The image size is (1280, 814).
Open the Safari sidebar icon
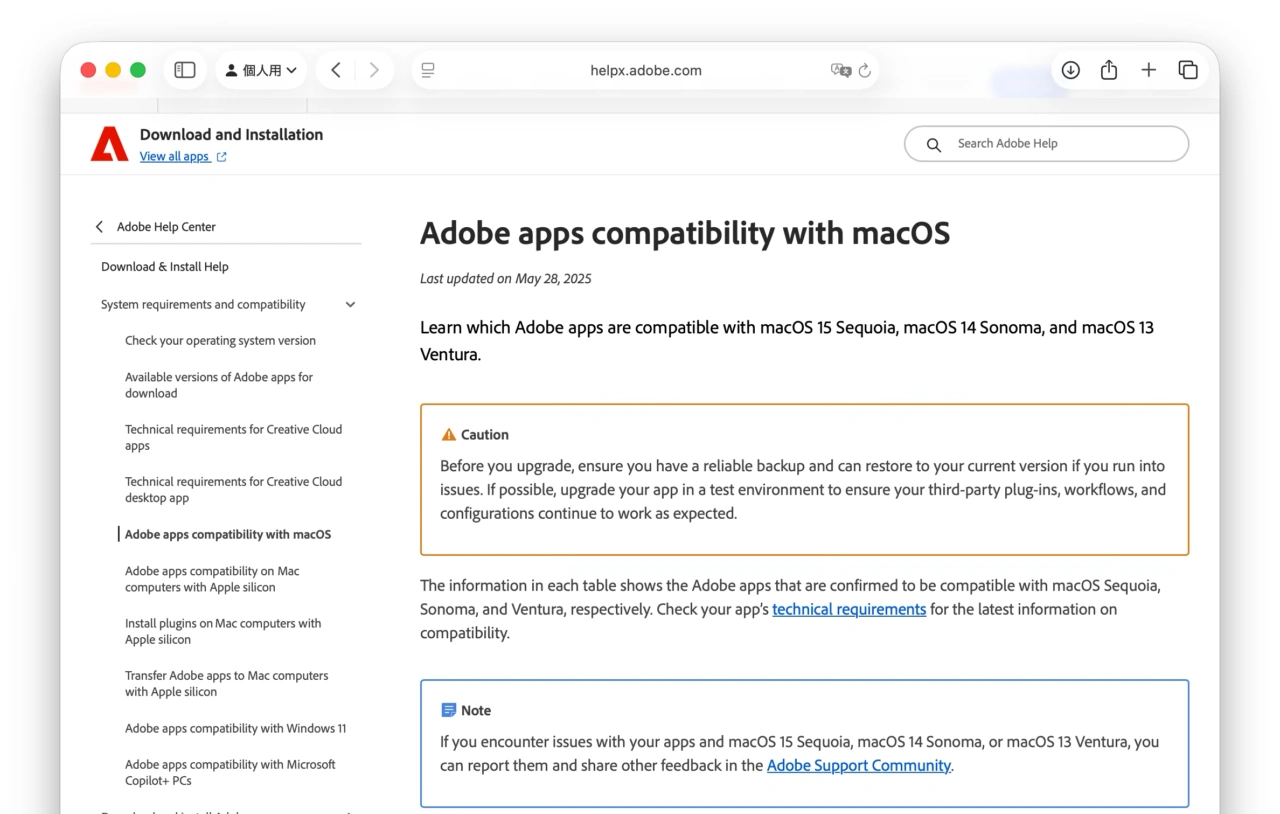[184, 69]
